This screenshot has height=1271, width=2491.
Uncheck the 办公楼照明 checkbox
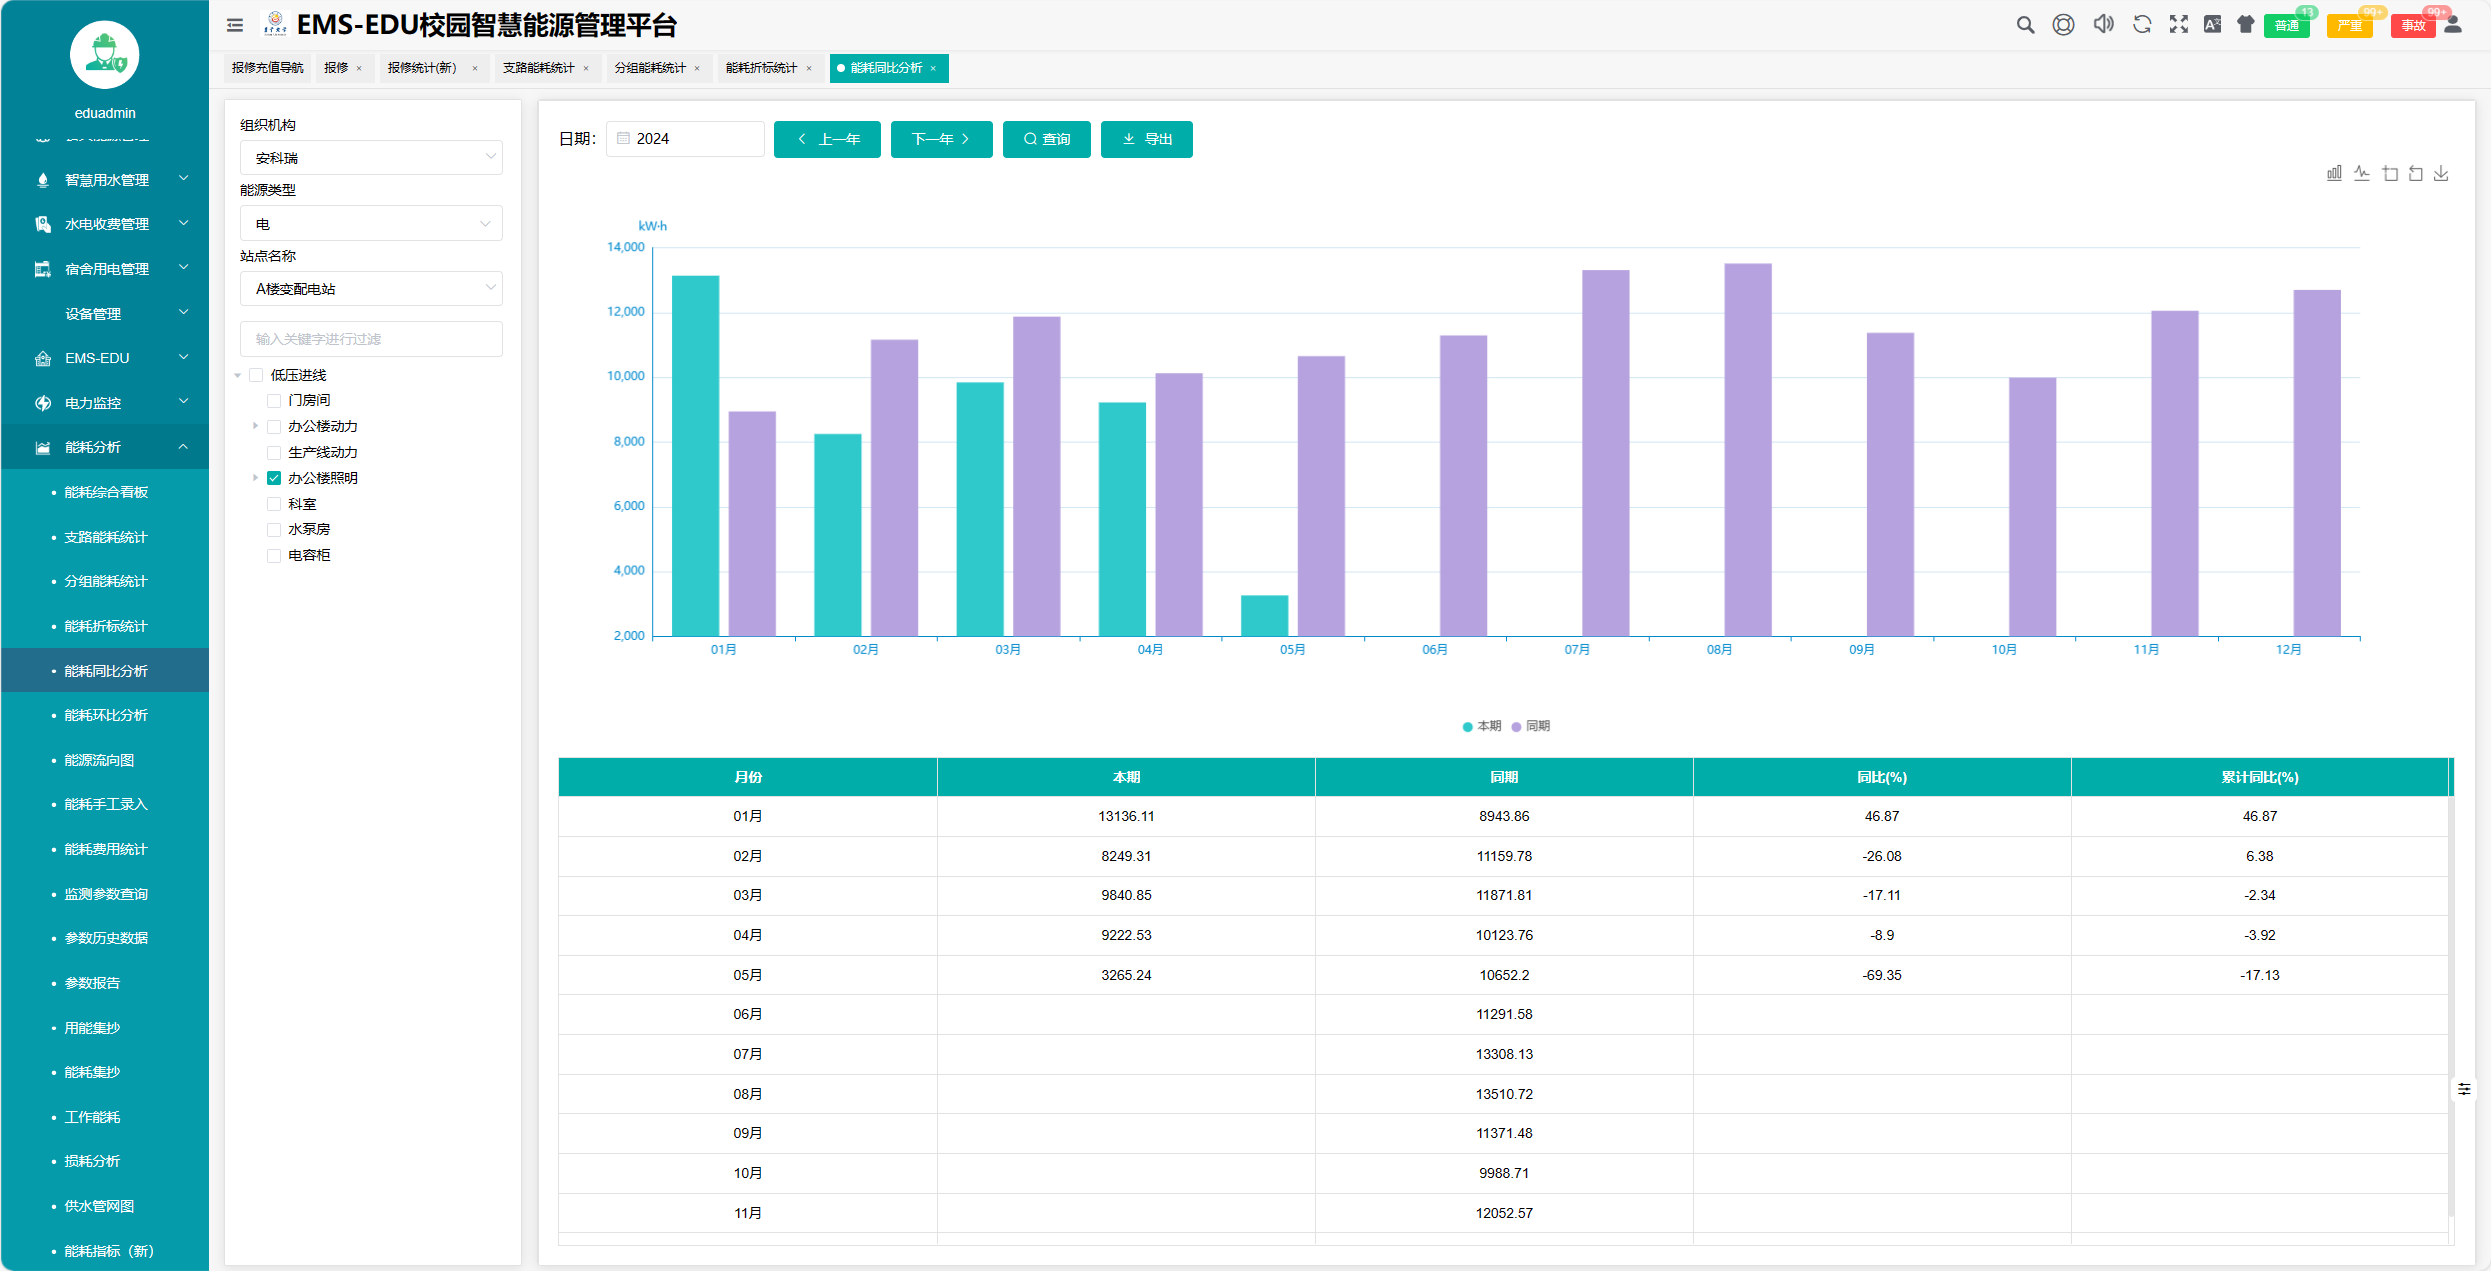click(x=274, y=478)
